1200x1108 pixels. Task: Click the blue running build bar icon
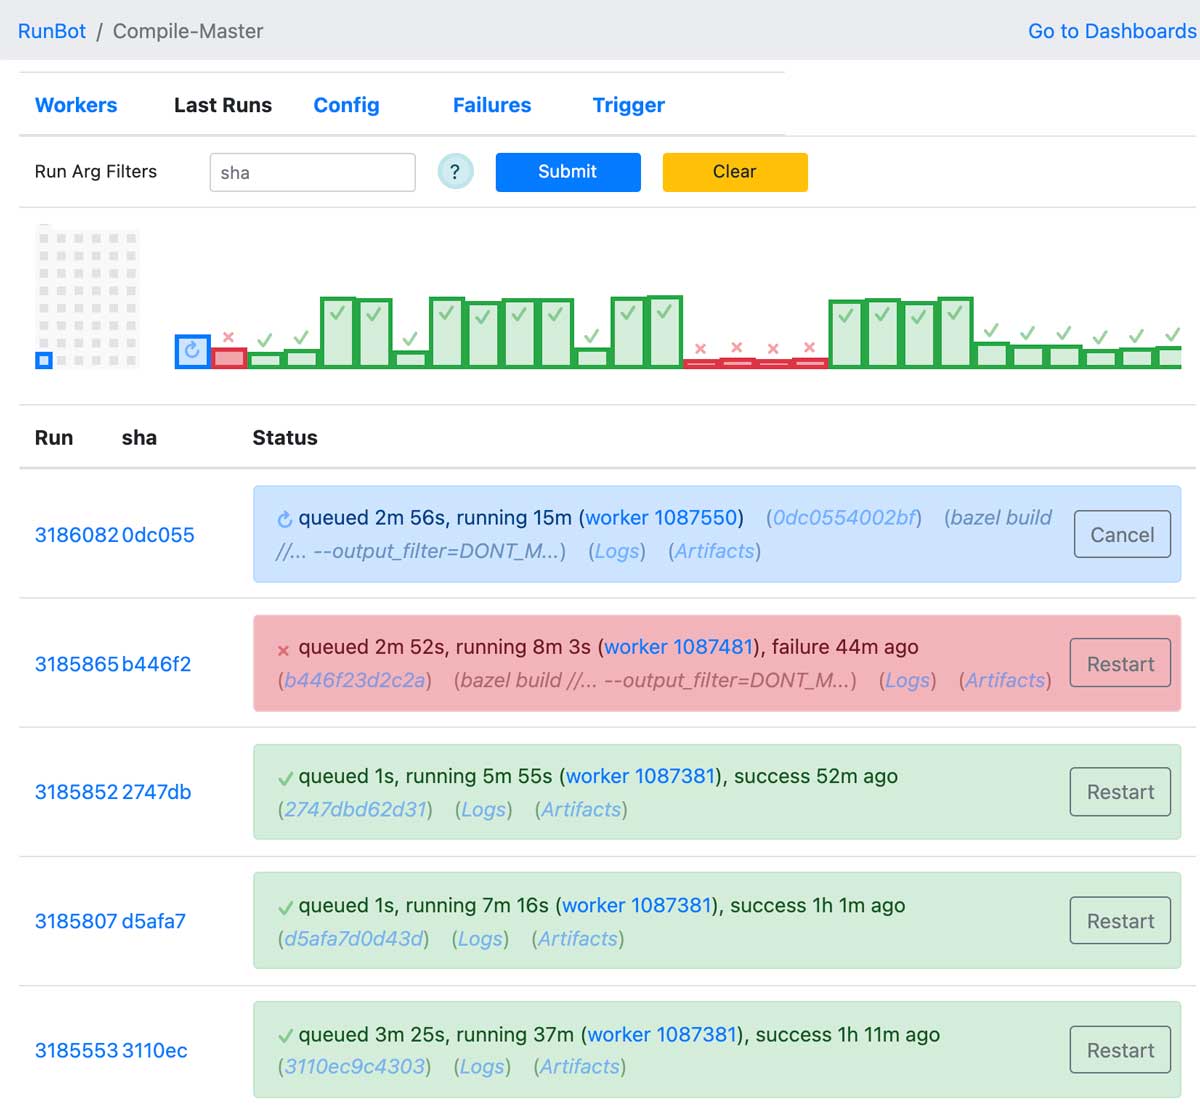tap(192, 351)
